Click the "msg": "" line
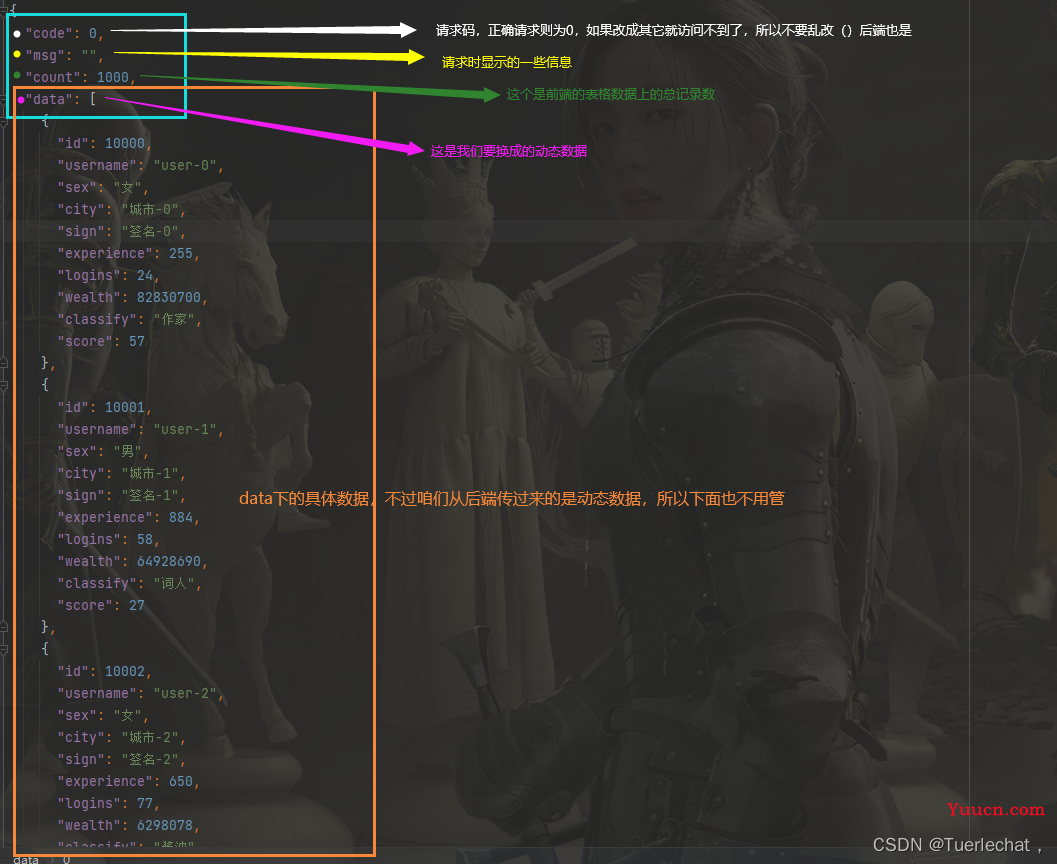1057x864 pixels. 64,55
